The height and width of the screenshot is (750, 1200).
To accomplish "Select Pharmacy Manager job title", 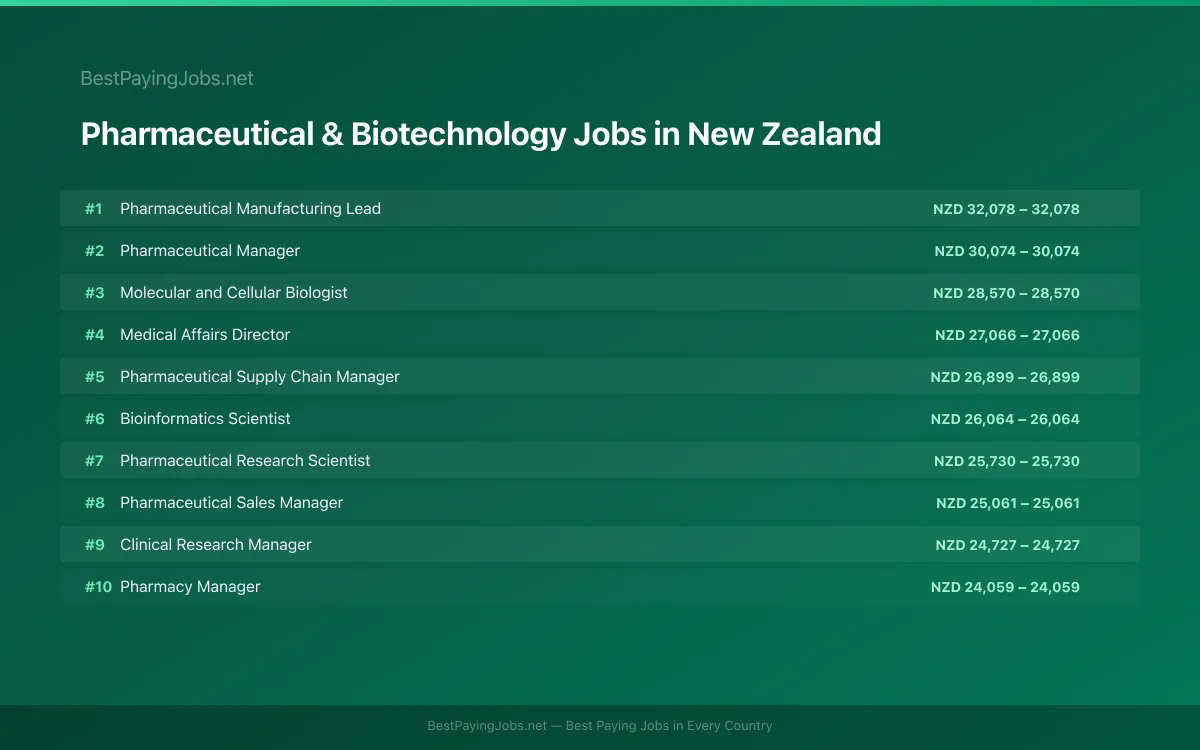I will [190, 587].
